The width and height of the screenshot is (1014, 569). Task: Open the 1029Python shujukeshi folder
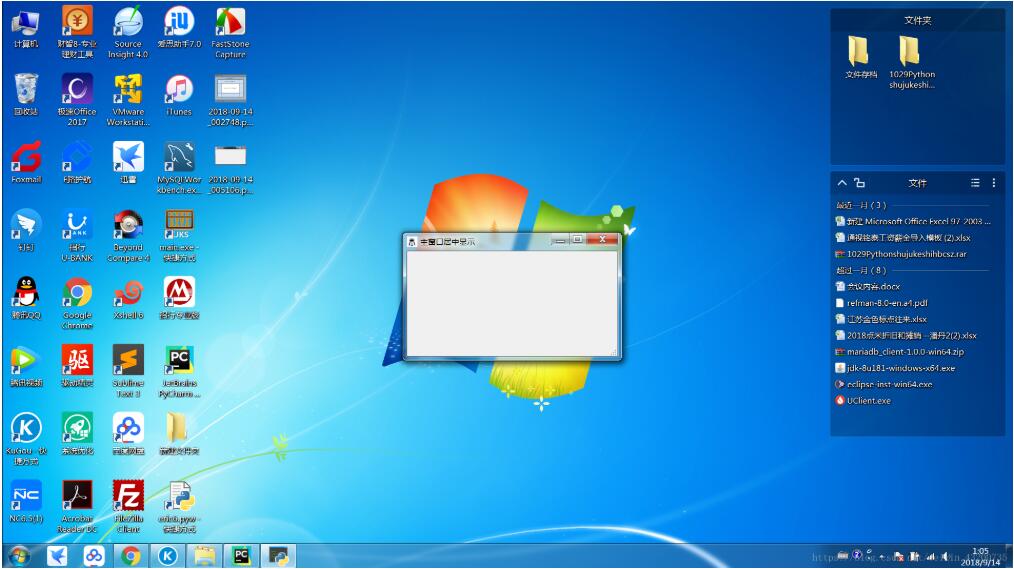(x=911, y=61)
